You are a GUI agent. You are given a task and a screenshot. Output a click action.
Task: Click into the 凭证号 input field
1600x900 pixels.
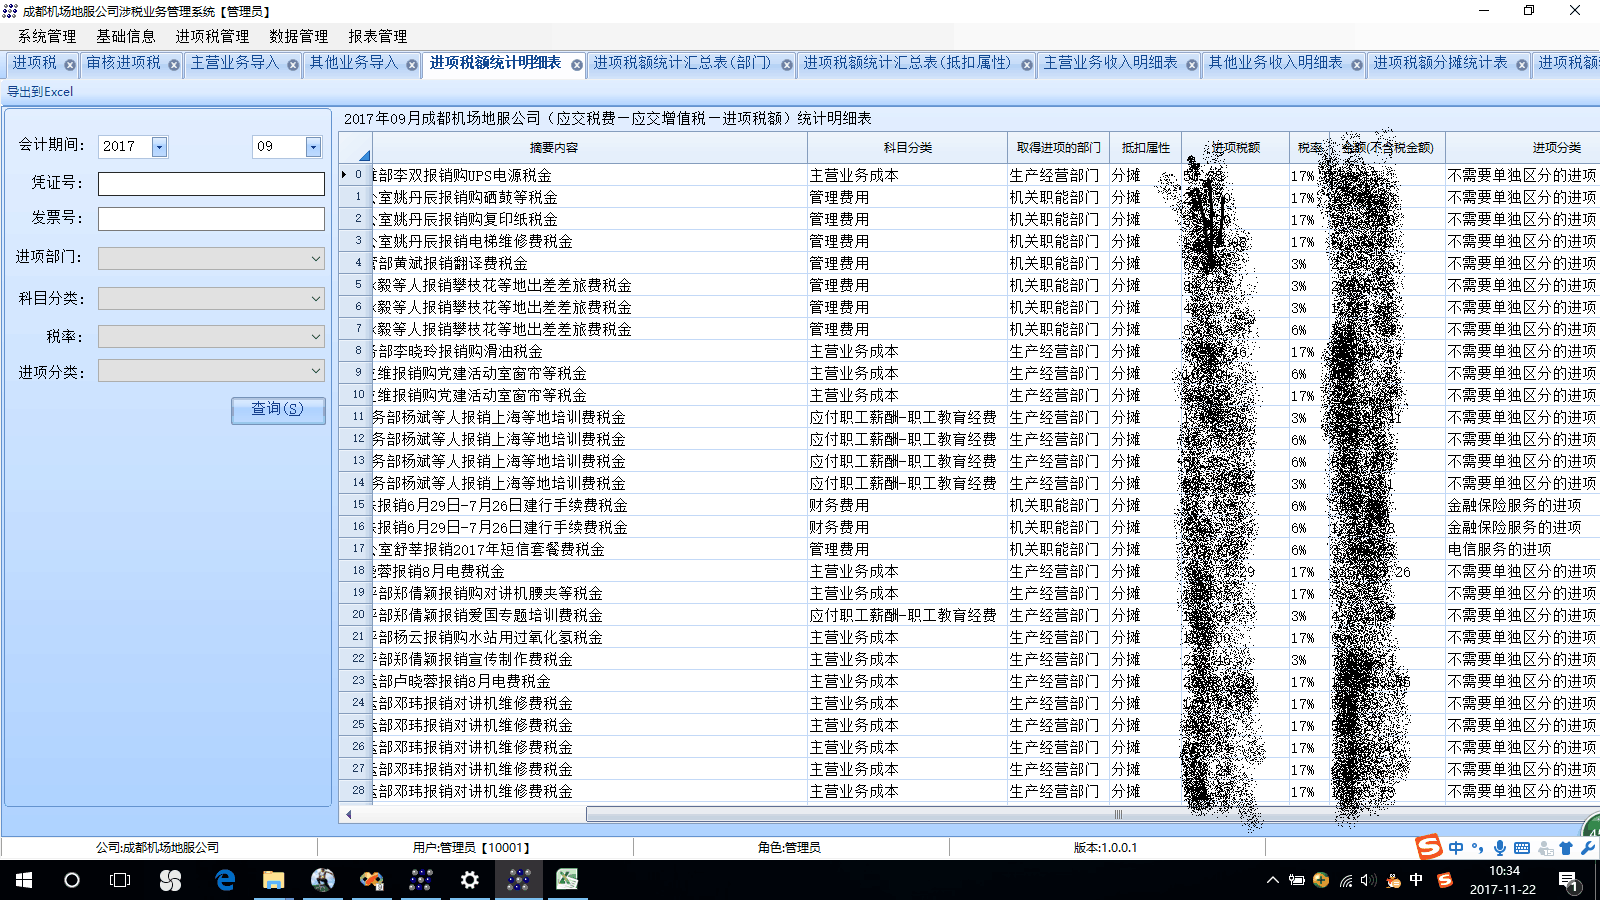[211, 184]
